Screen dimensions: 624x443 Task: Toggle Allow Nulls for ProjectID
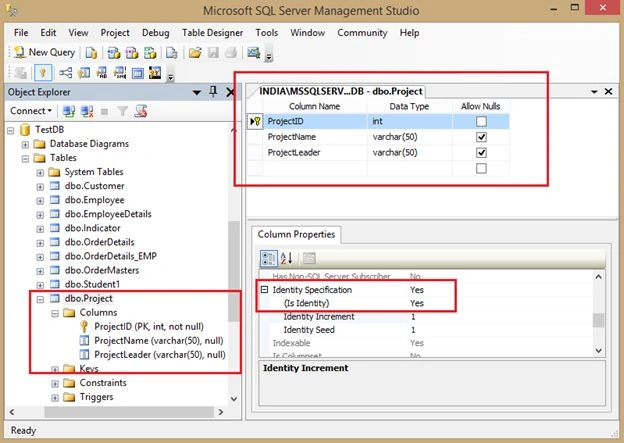tap(481, 121)
